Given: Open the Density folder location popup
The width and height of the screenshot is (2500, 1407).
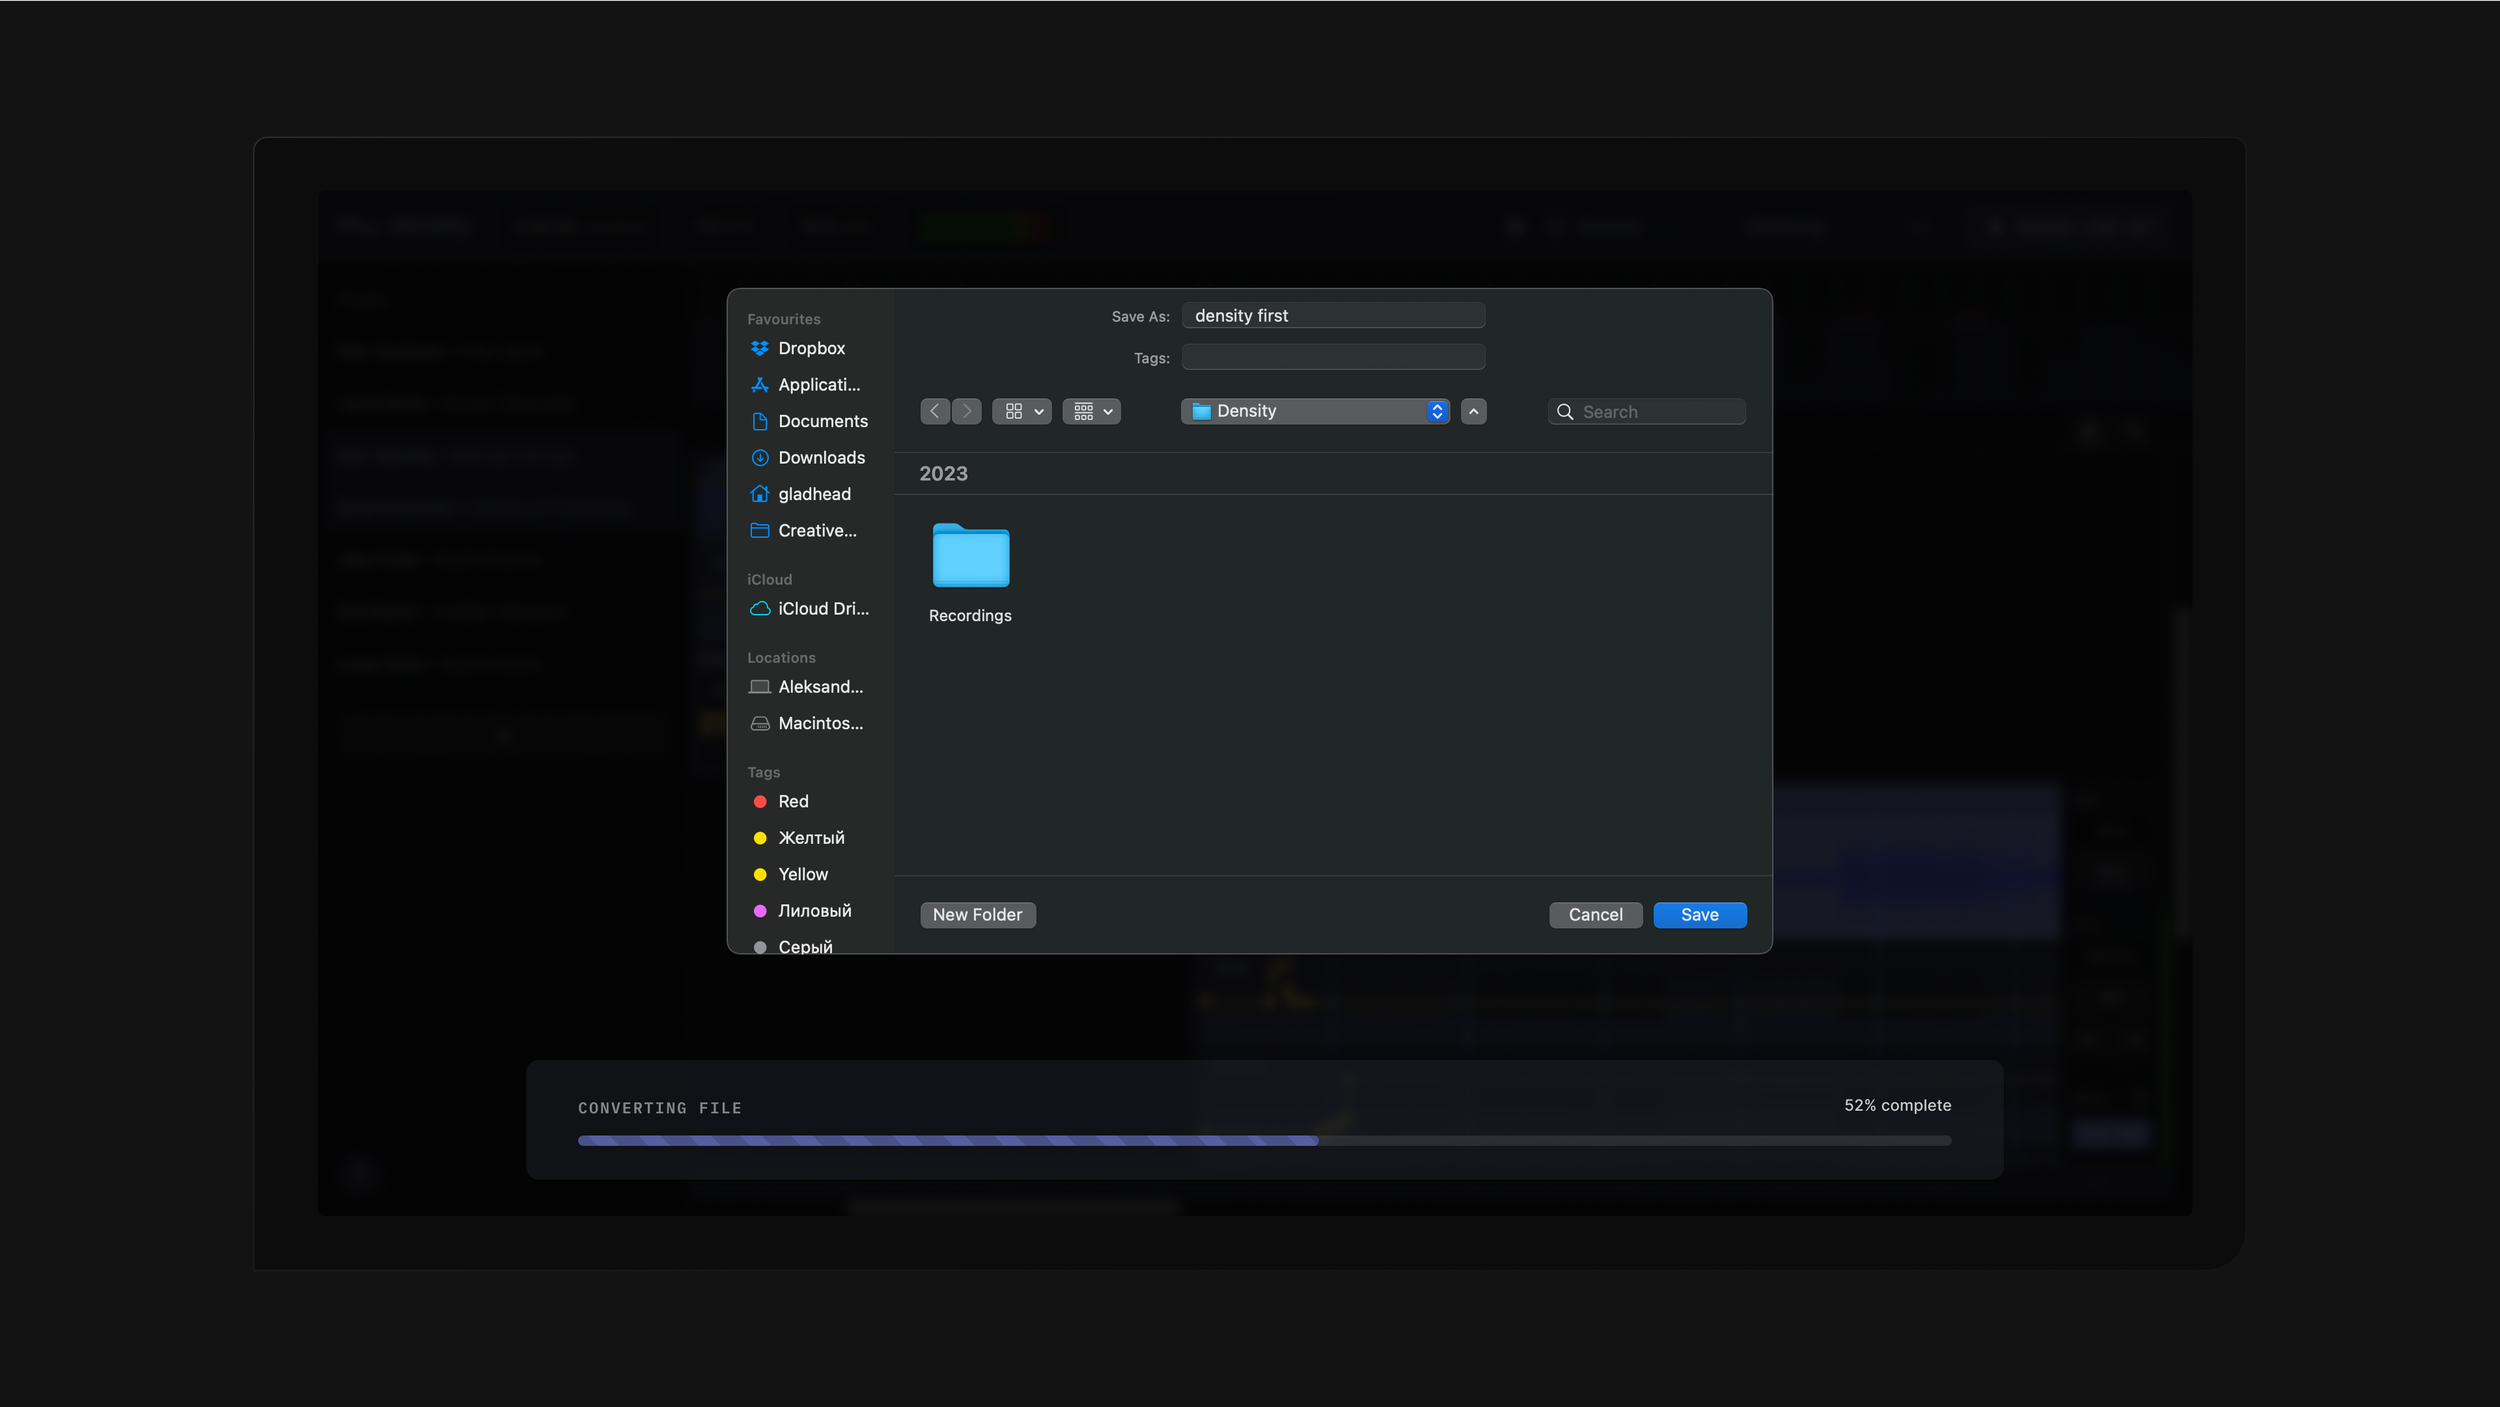Looking at the screenshot, I should tap(1314, 411).
